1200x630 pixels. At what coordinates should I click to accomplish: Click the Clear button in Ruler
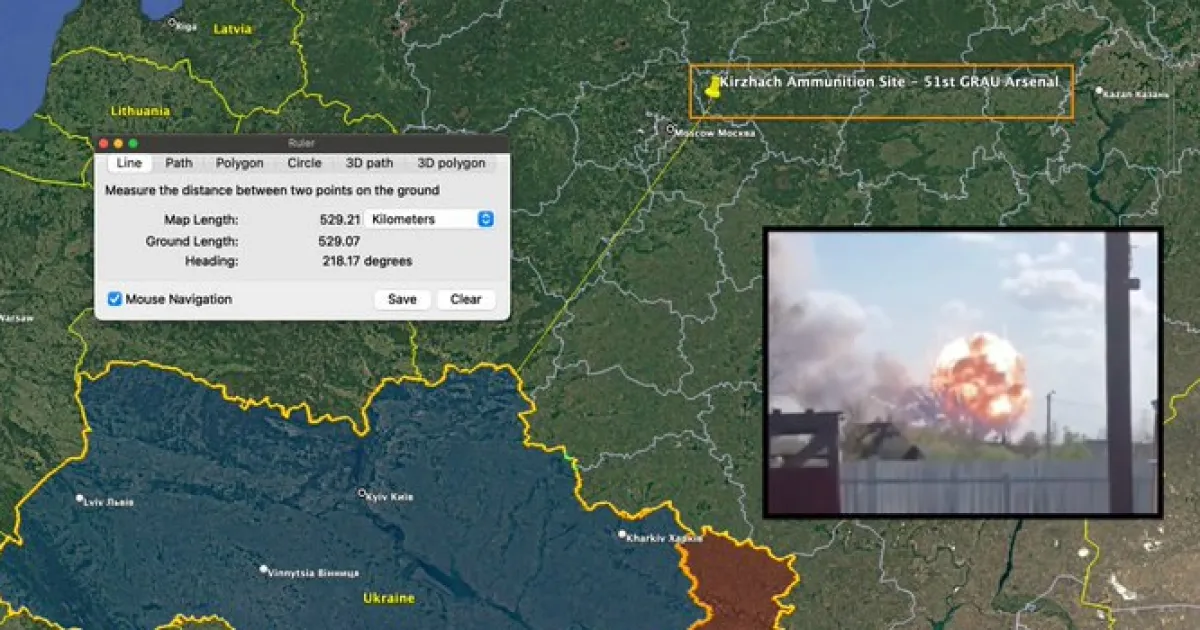coord(466,299)
